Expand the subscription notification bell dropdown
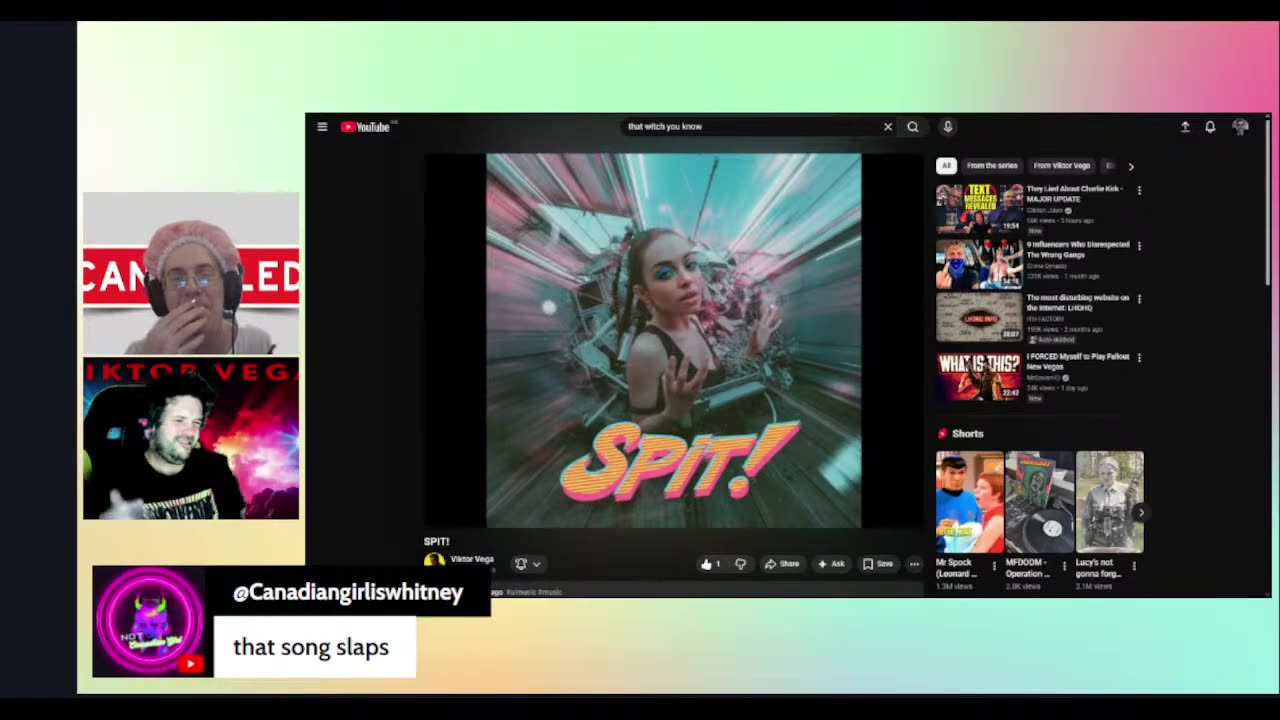The width and height of the screenshot is (1280, 720). tap(527, 564)
